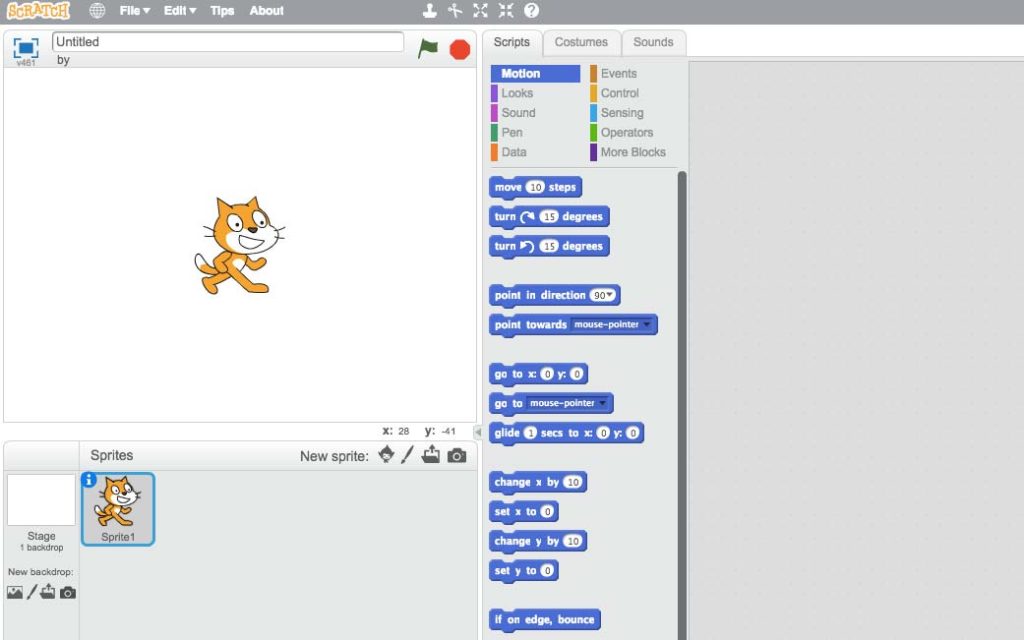Screen dimensions: 1024x640
Task: Open the language globe menu
Action: (97, 10)
